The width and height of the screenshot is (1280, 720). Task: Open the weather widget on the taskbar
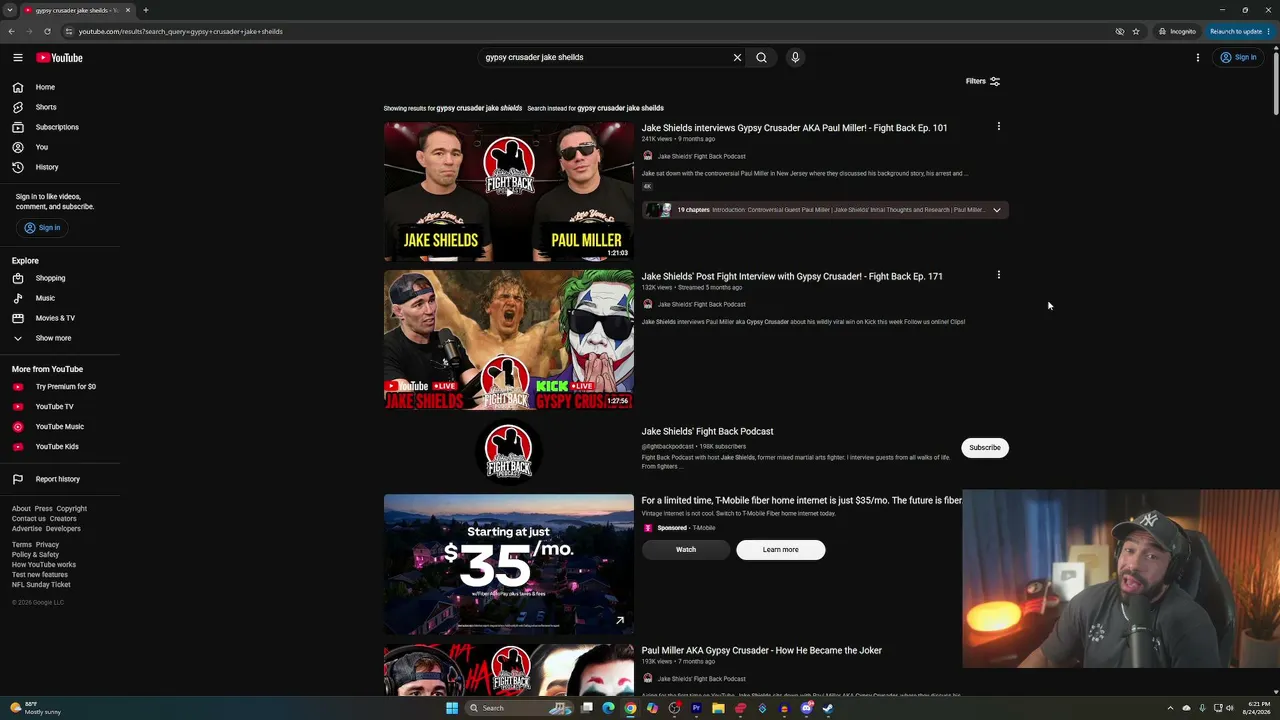34,708
